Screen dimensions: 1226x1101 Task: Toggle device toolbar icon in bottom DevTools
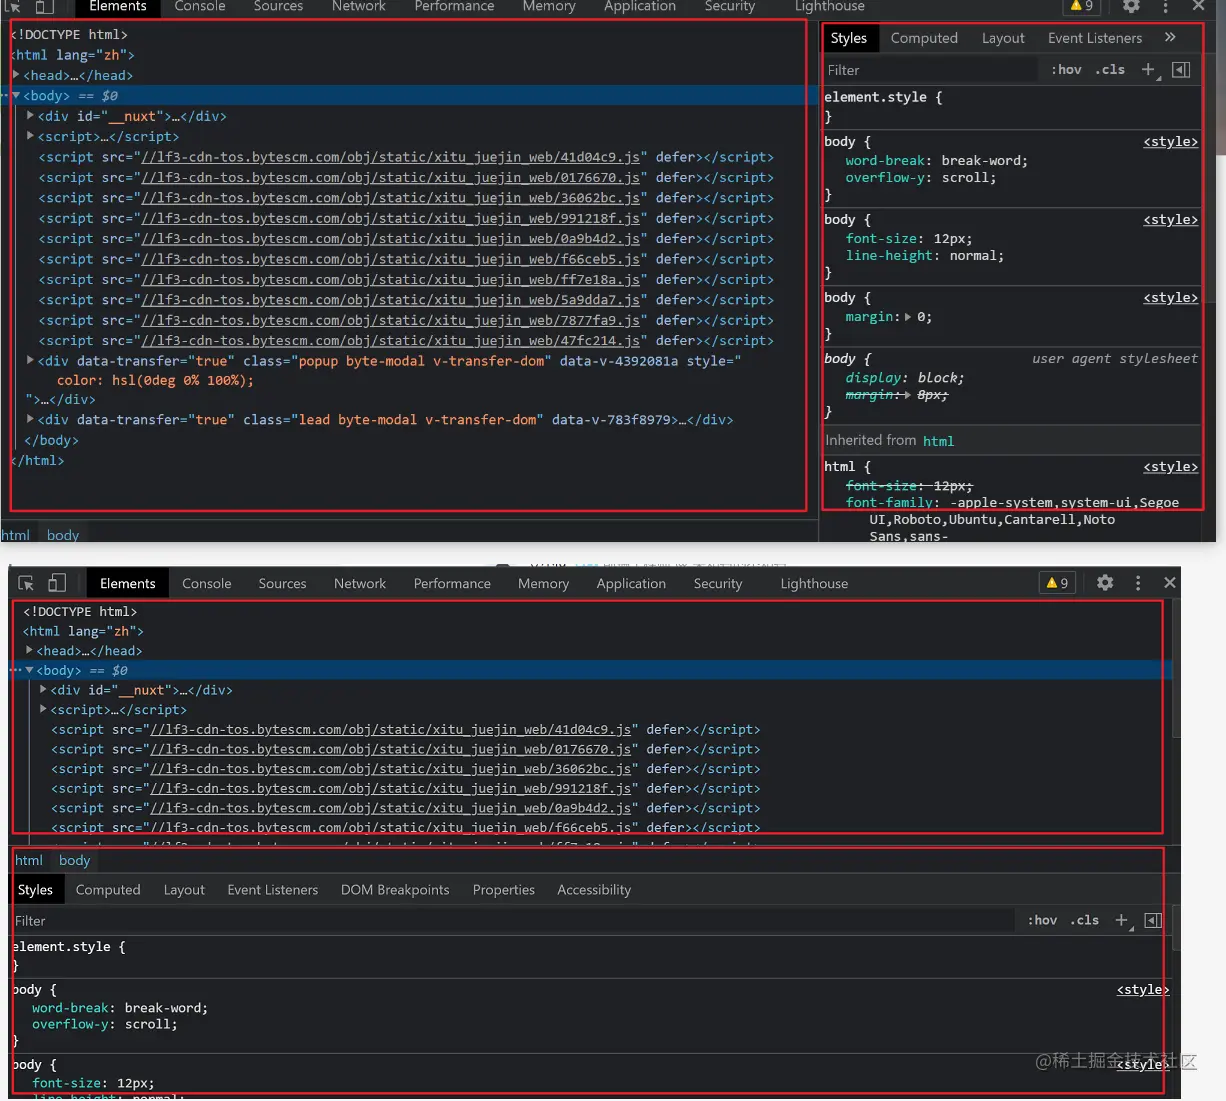[x=57, y=583]
